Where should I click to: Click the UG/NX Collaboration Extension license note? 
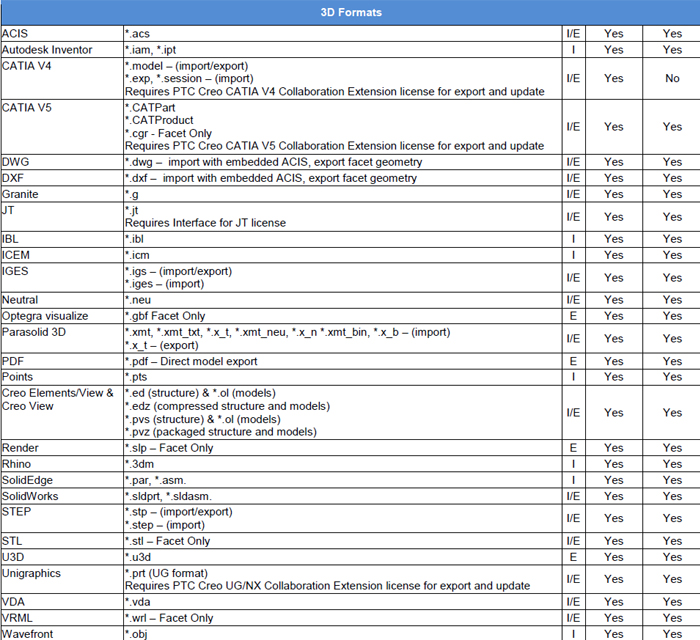click(328, 586)
